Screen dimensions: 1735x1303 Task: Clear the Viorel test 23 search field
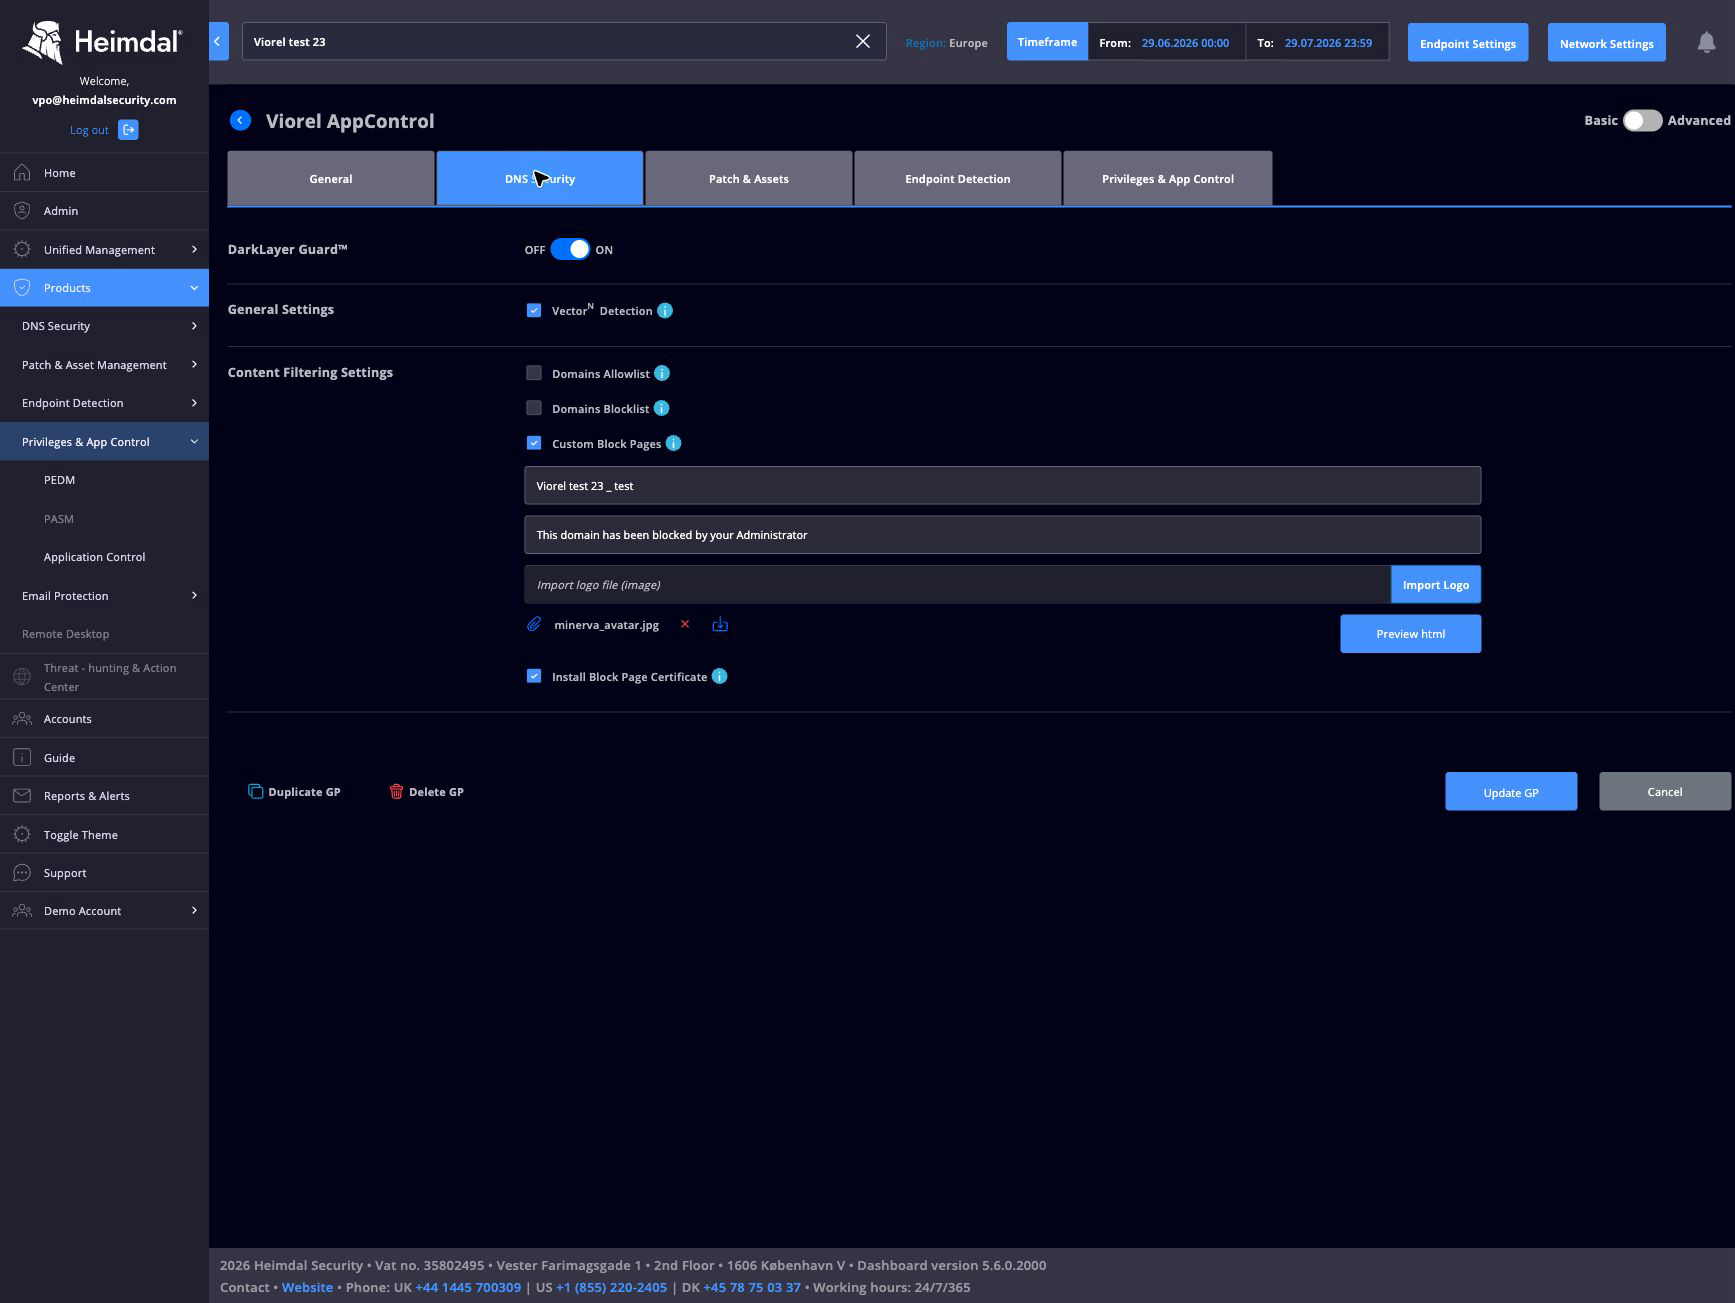coord(863,42)
